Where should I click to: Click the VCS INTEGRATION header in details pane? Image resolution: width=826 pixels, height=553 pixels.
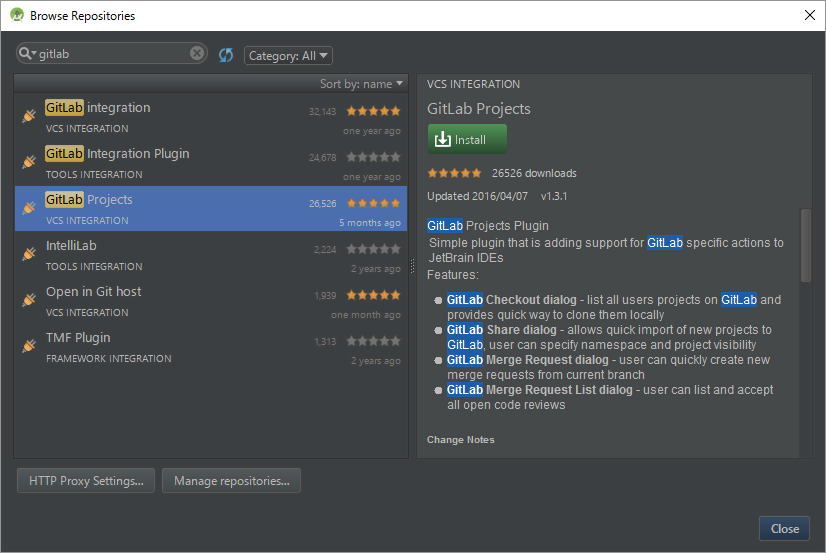pos(473,84)
